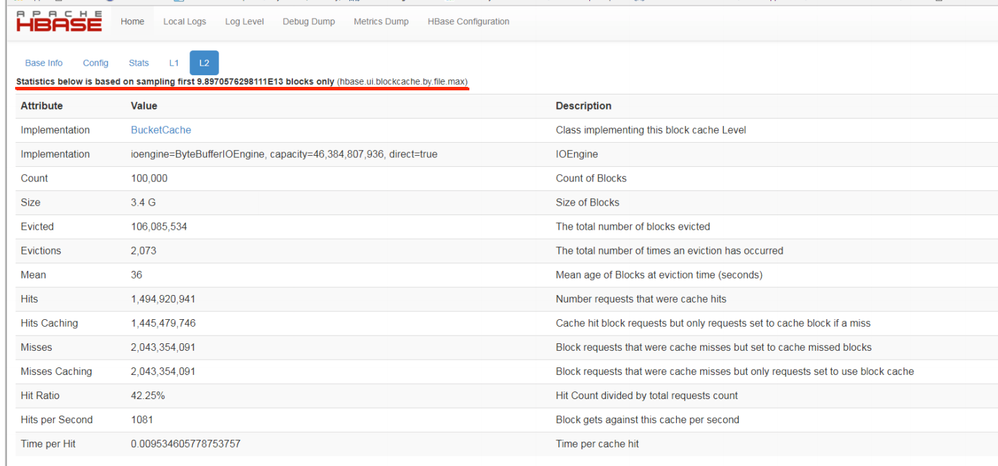Click the Hit Ratio attribute label

click(x=40, y=395)
